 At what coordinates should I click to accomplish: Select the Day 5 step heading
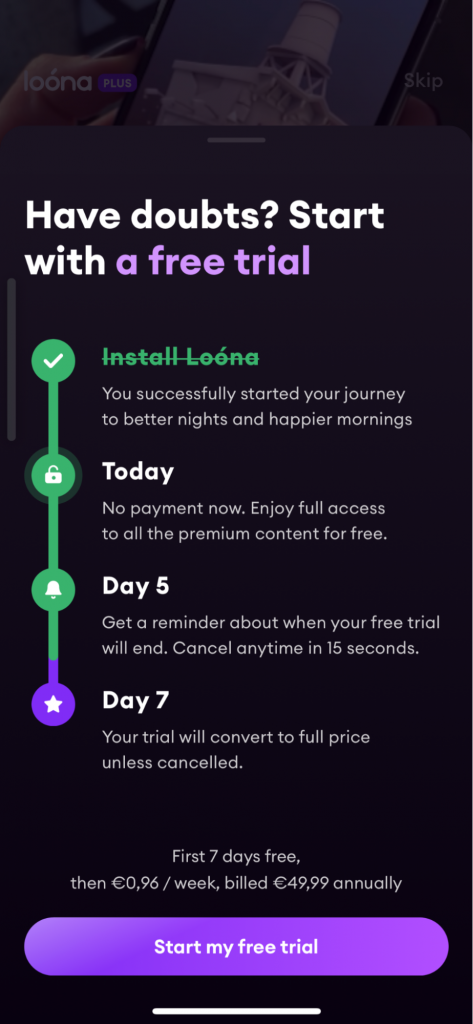pyautogui.click(x=135, y=586)
